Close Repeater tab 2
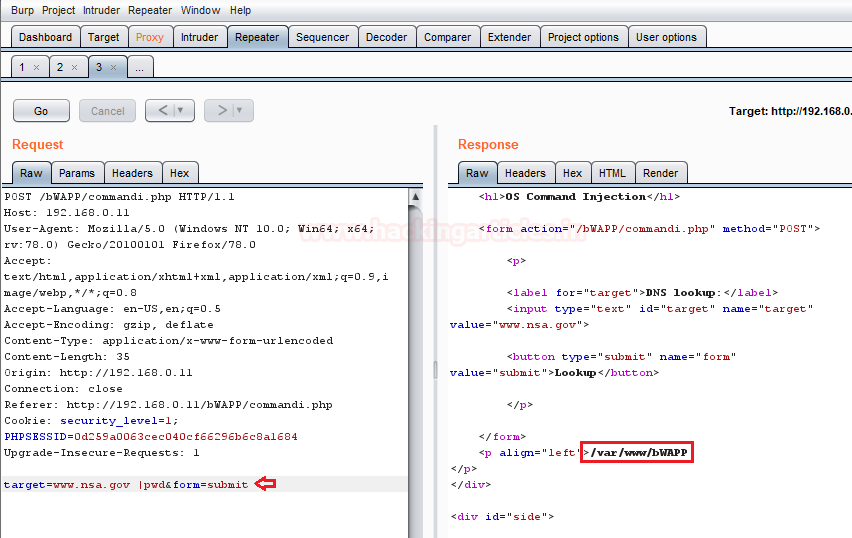Image resolution: width=852 pixels, height=538 pixels. (74, 67)
